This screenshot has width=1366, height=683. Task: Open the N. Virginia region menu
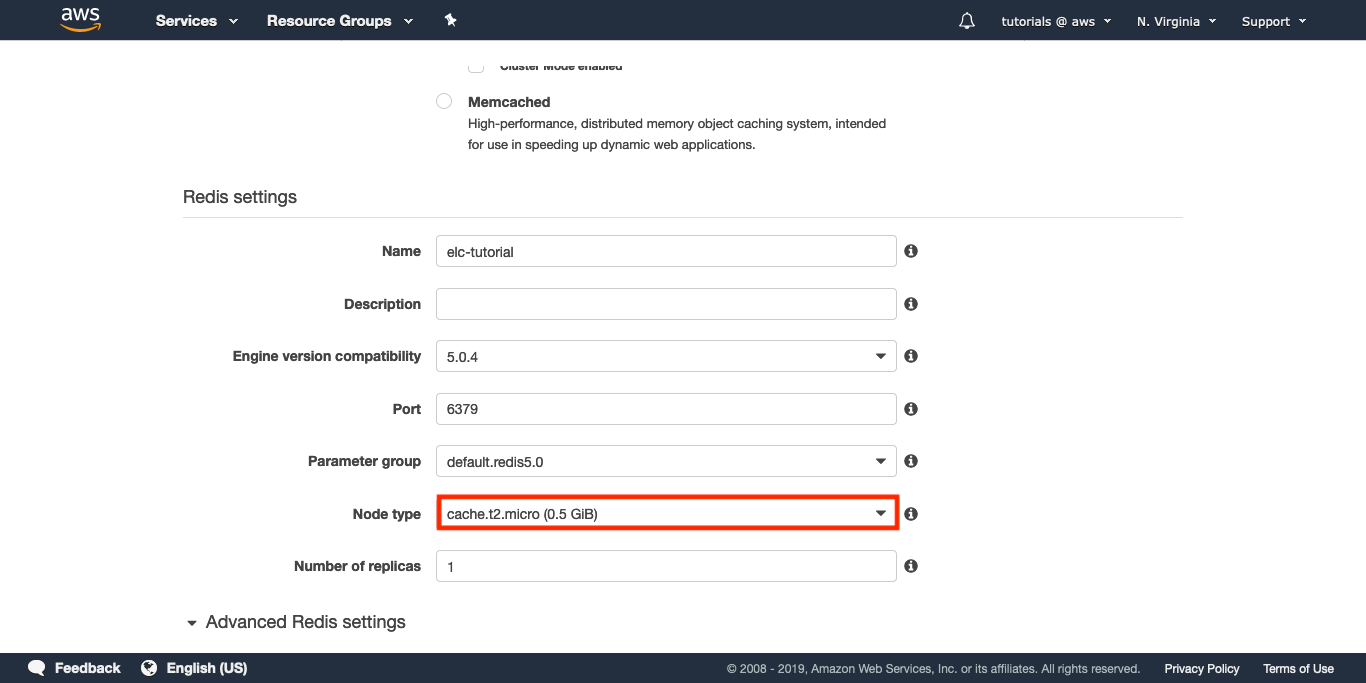coord(1176,21)
